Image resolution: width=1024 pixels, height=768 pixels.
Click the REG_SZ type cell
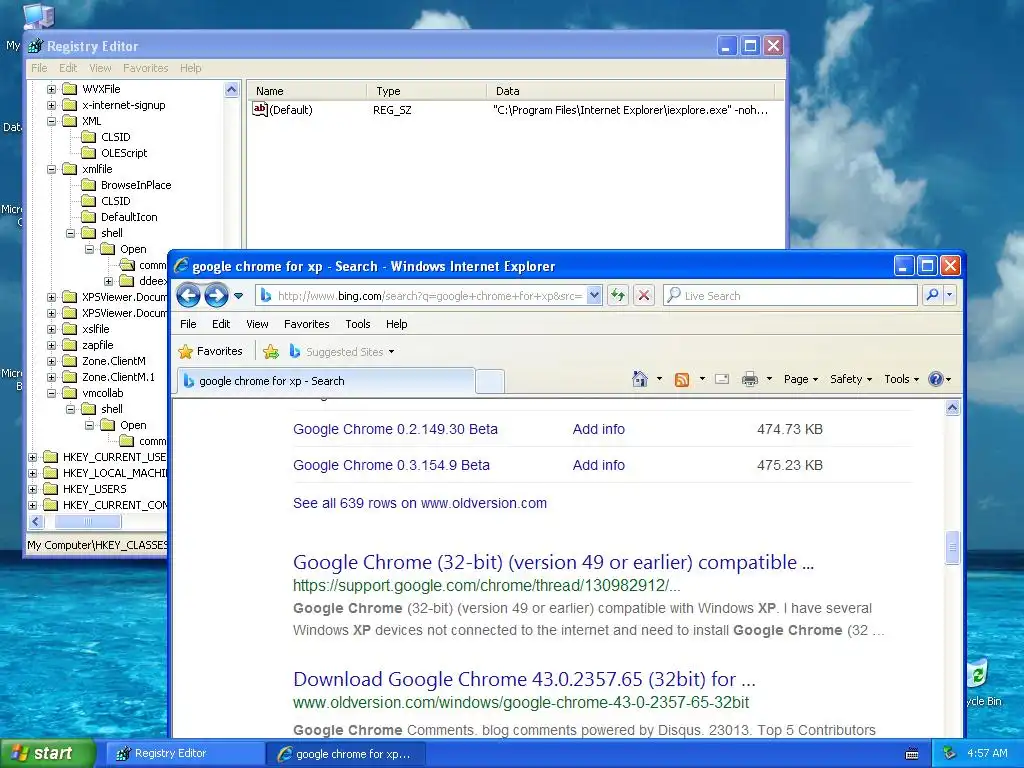tap(392, 110)
